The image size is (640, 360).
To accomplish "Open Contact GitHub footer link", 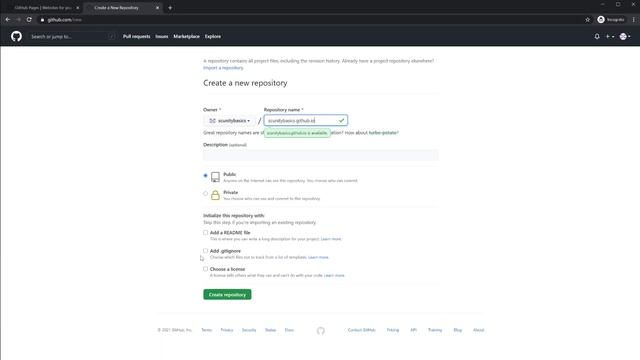I will point(361,330).
